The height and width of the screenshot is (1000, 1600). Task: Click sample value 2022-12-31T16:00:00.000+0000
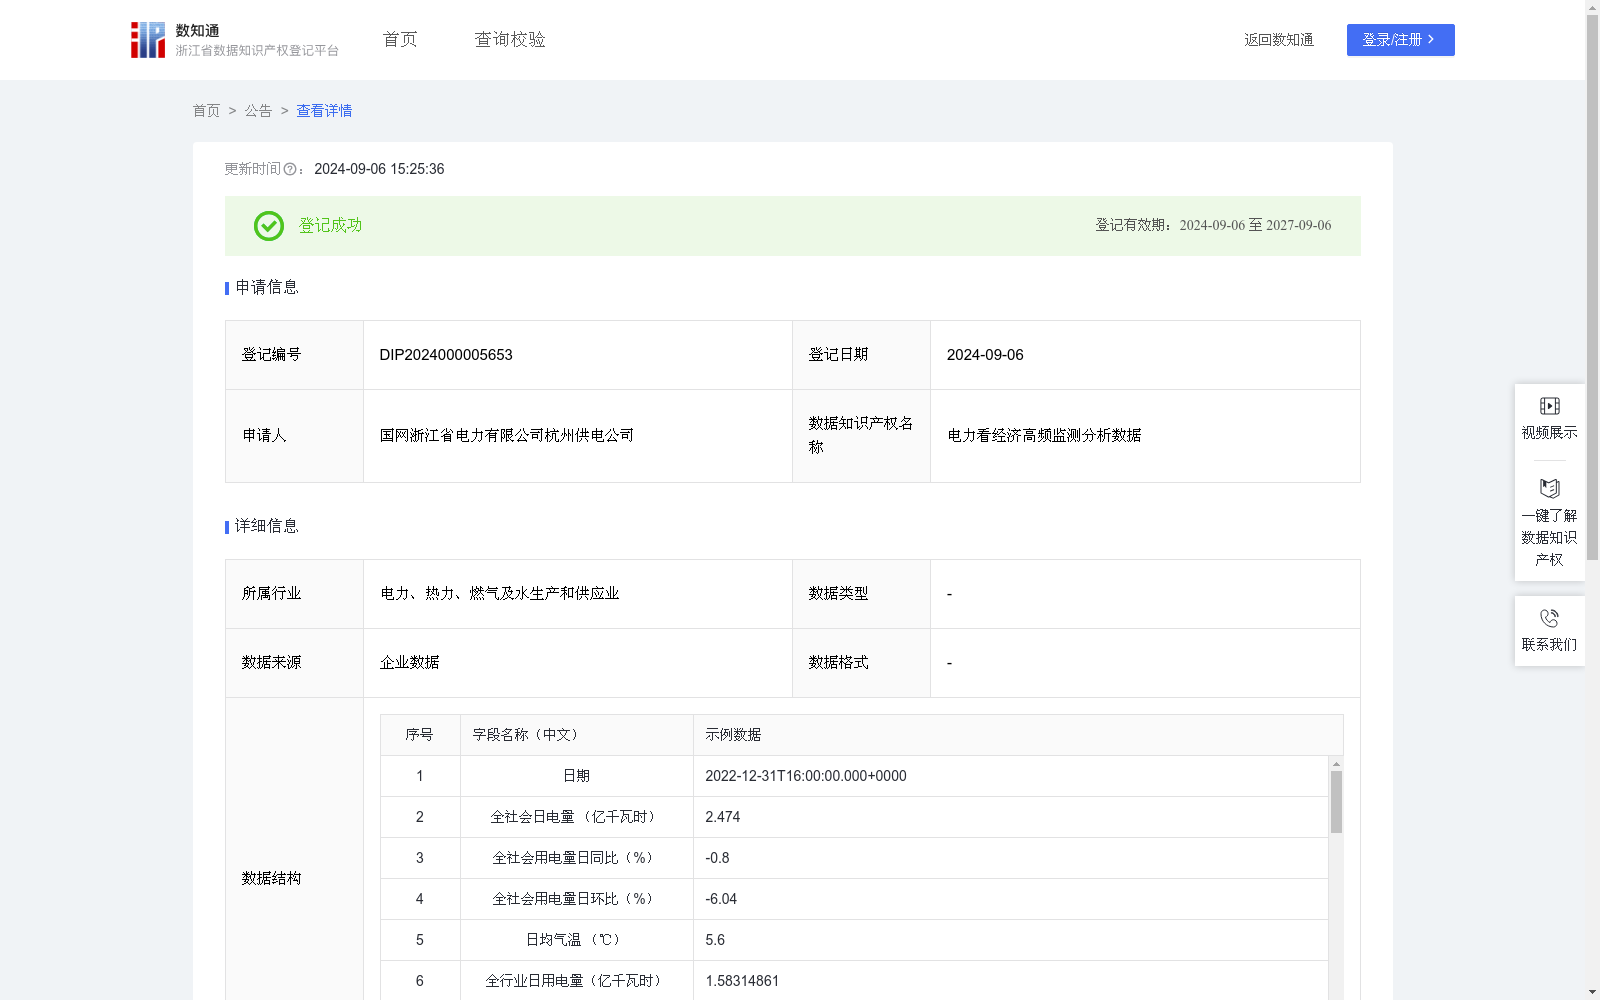tap(806, 776)
